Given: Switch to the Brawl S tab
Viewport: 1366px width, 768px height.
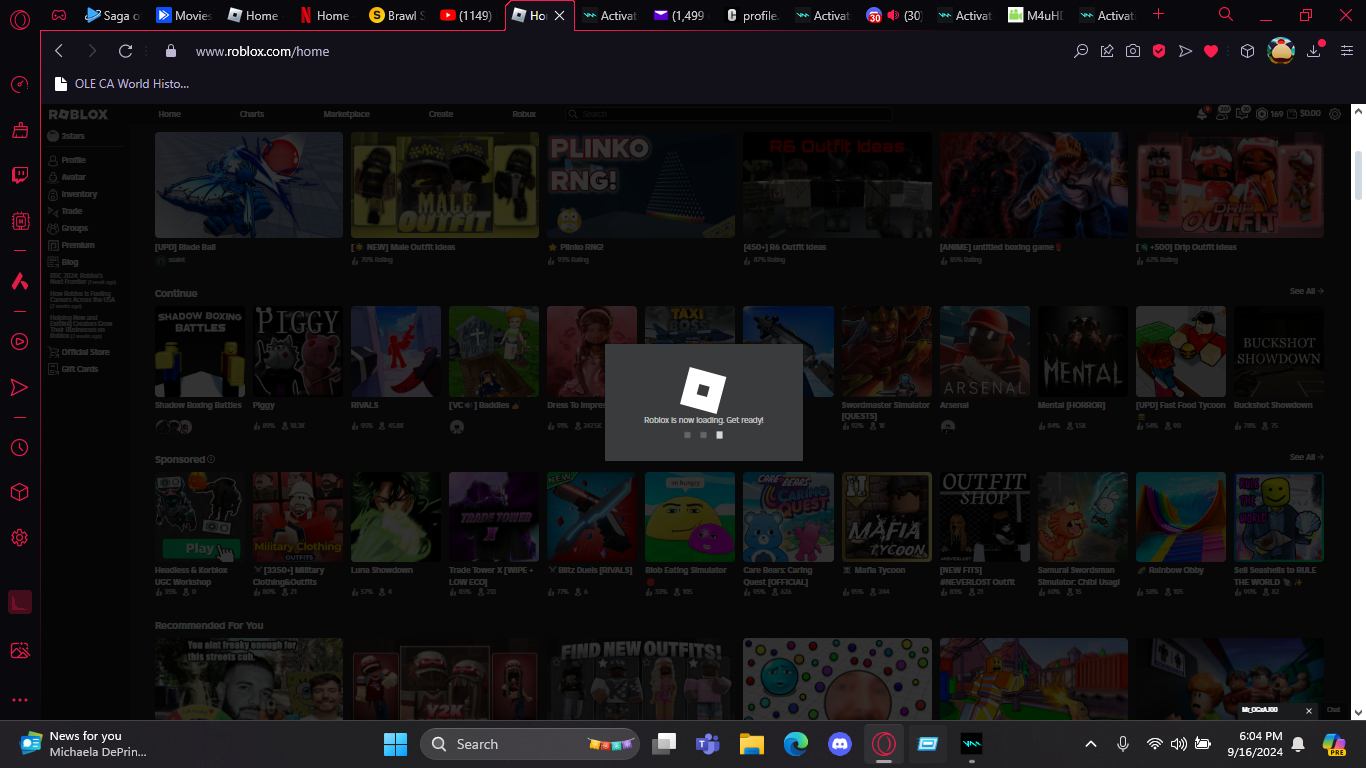Looking at the screenshot, I should (397, 15).
